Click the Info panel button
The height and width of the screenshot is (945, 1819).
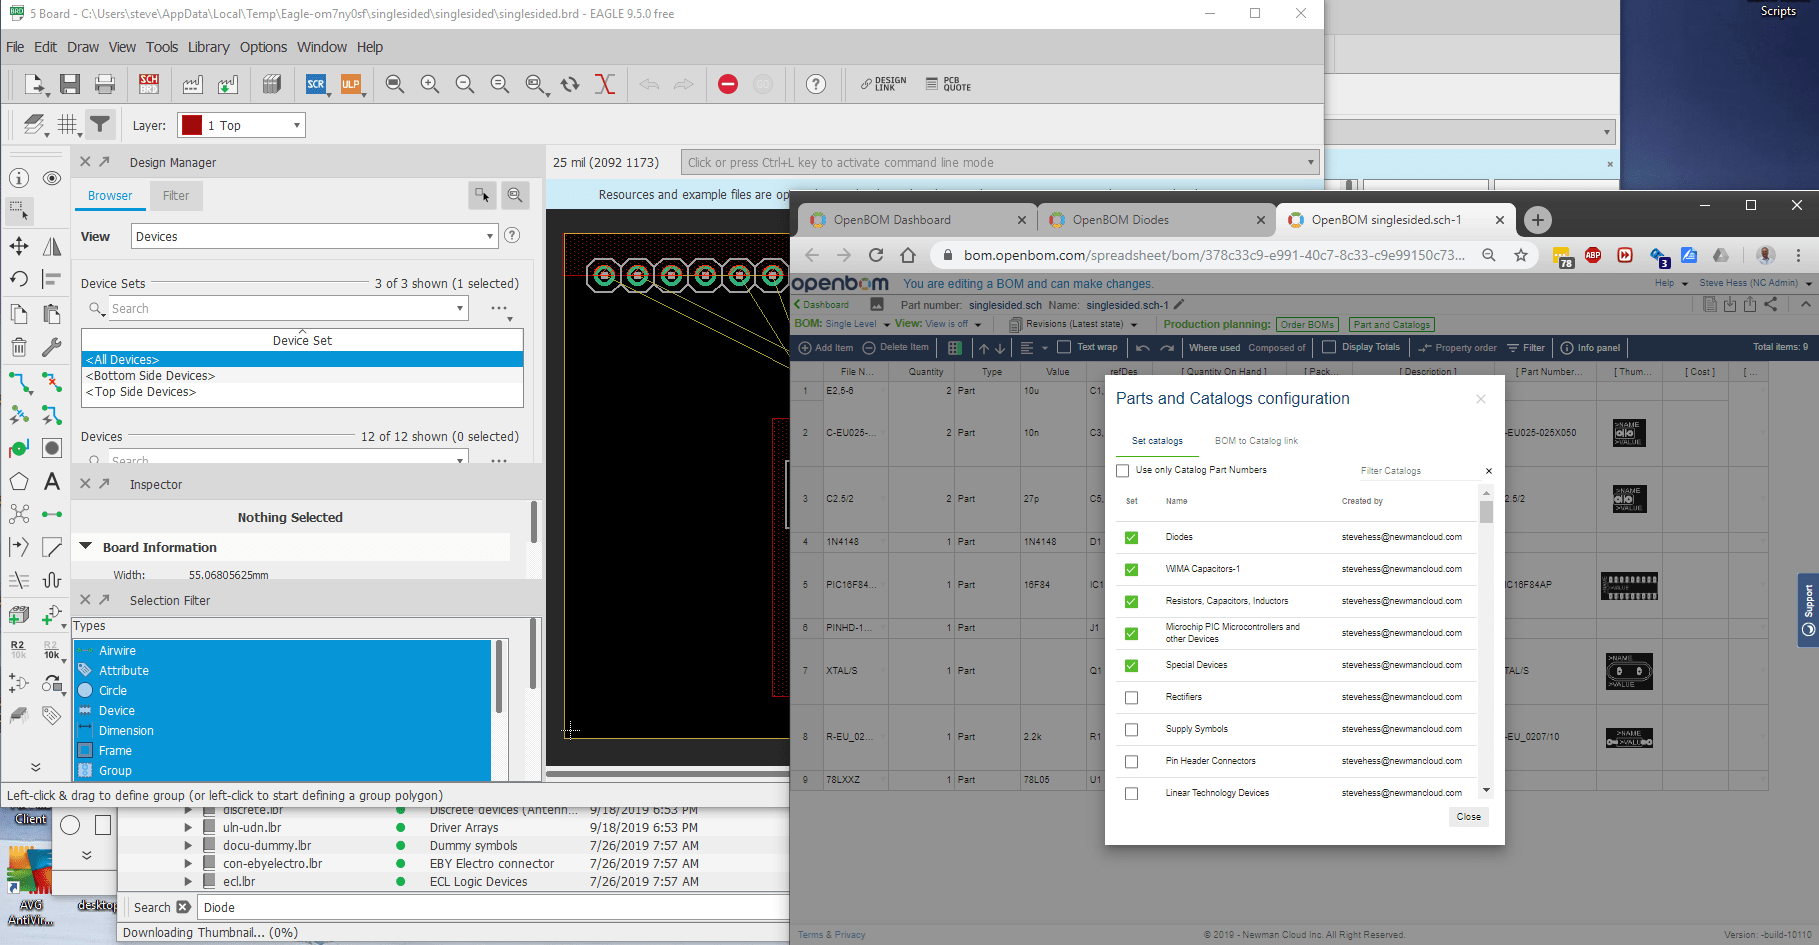point(1590,348)
